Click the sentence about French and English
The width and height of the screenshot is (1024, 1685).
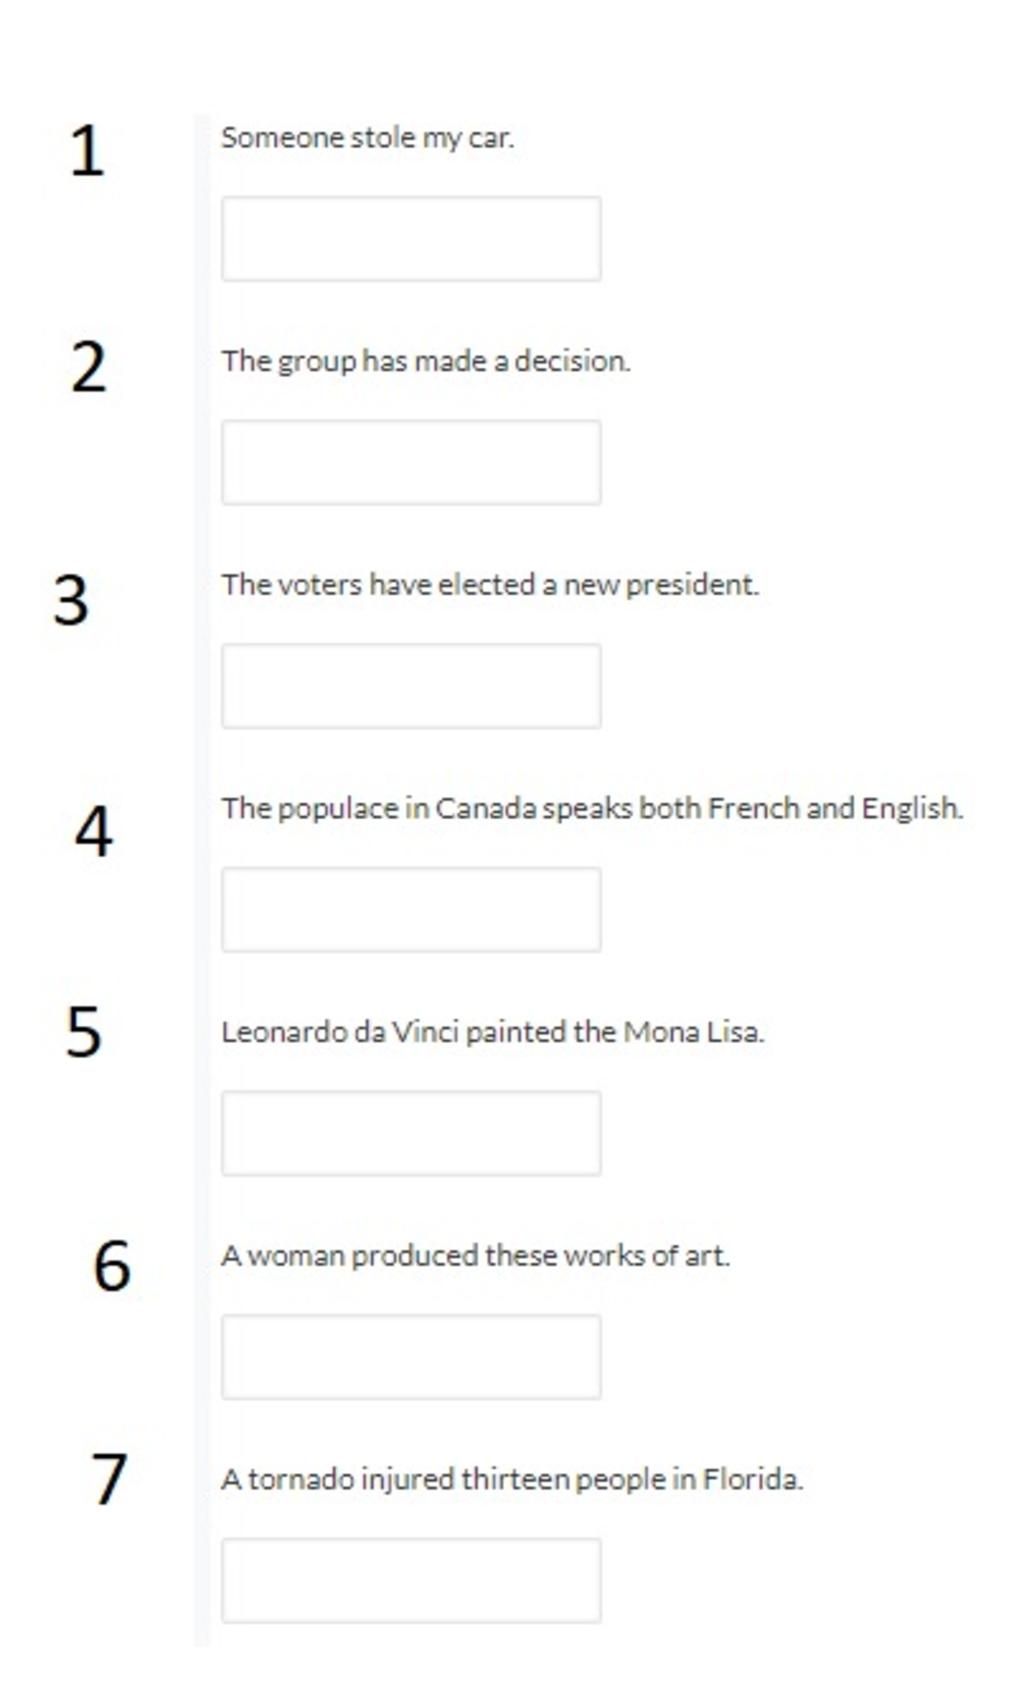(x=592, y=808)
